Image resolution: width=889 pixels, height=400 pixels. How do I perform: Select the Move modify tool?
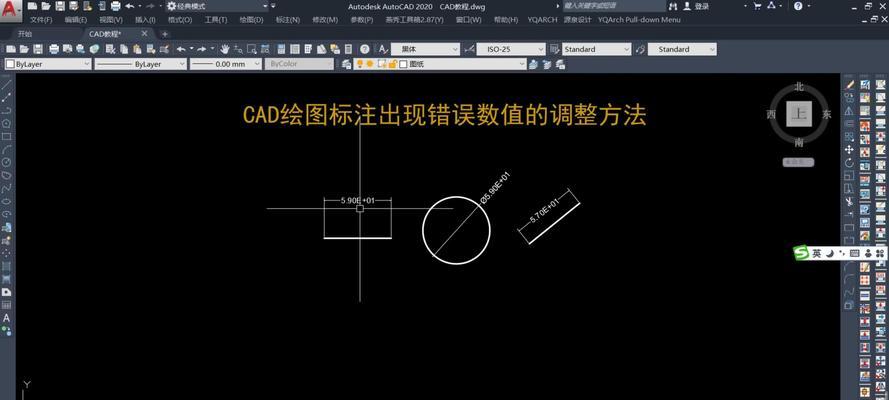click(849, 150)
